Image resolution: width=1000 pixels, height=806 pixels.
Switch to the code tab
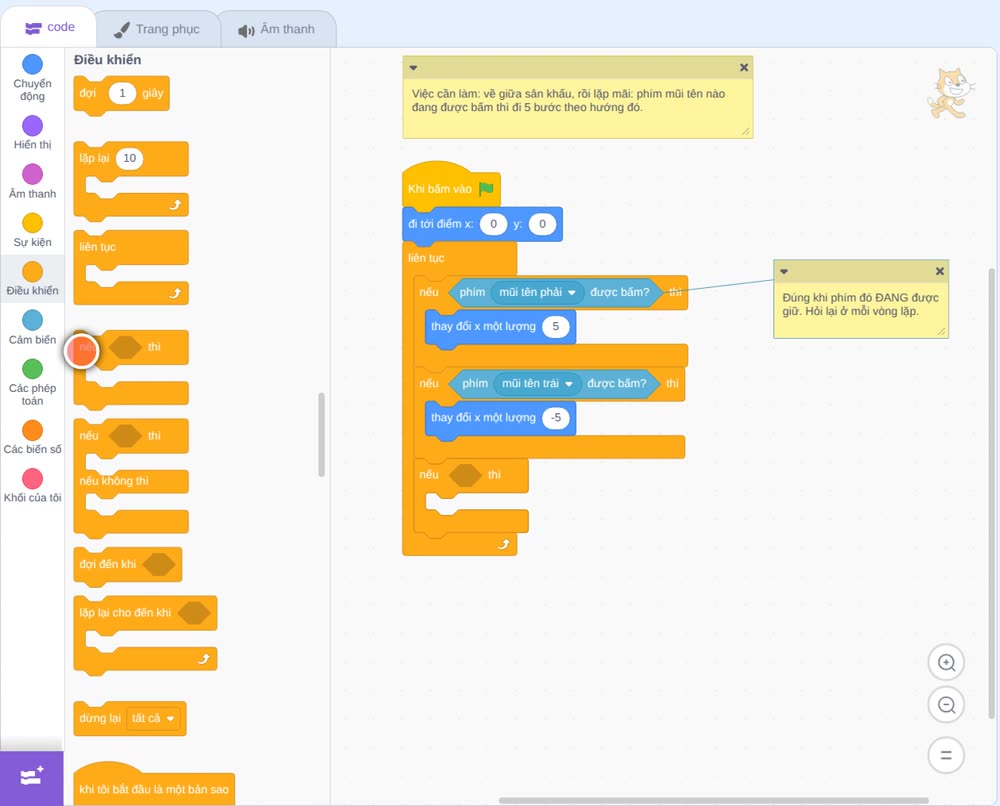49,28
